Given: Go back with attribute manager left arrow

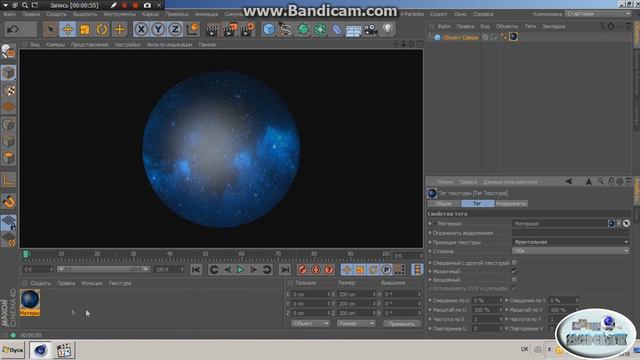Looking at the screenshot, I should pyautogui.click(x=568, y=182).
